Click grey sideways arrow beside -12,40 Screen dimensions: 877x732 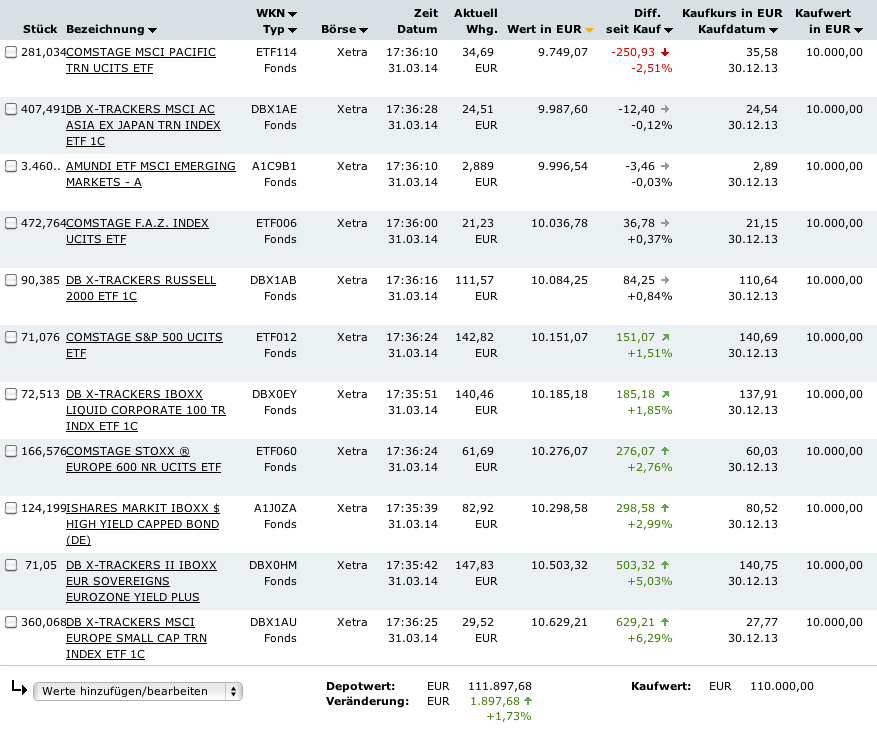coord(665,109)
